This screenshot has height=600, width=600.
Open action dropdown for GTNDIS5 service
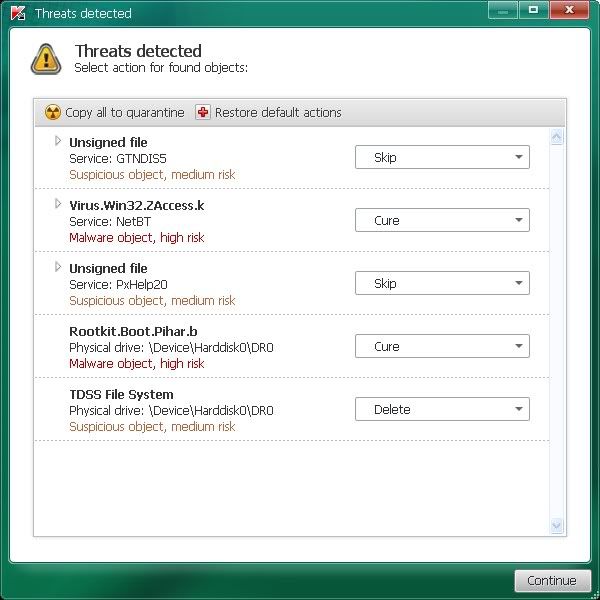(442, 157)
